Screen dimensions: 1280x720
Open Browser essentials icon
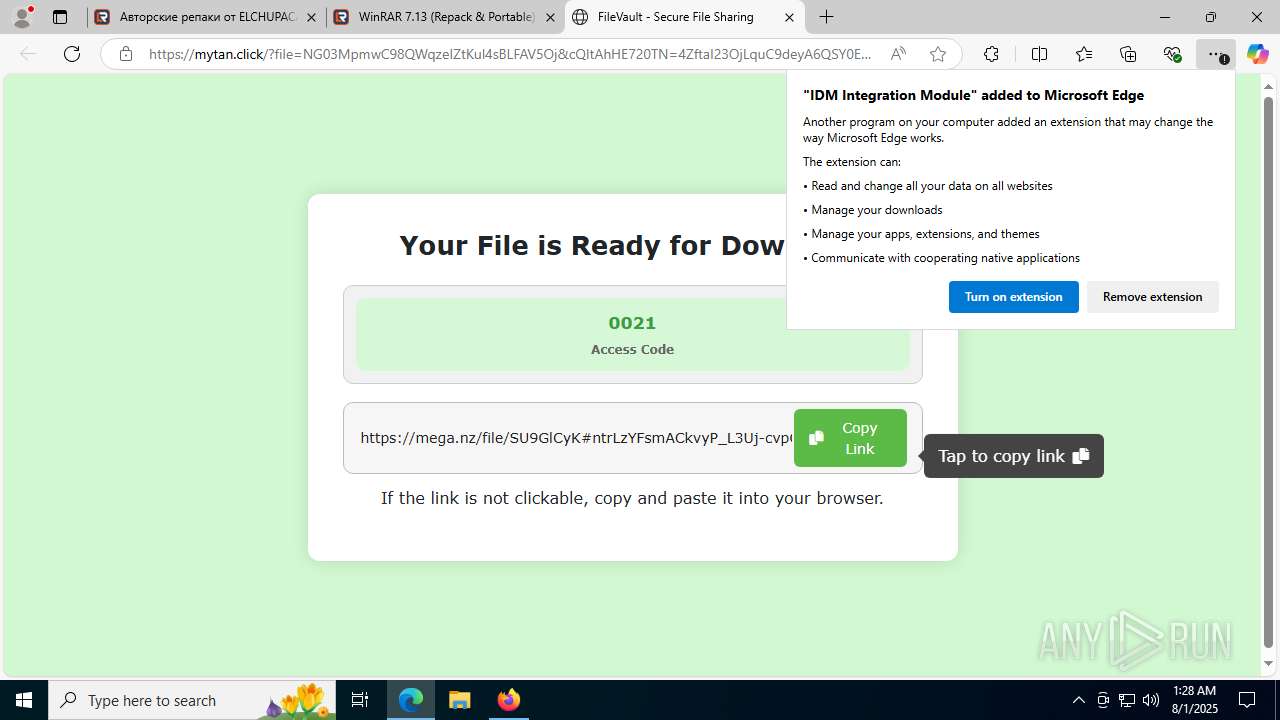click(x=1172, y=54)
